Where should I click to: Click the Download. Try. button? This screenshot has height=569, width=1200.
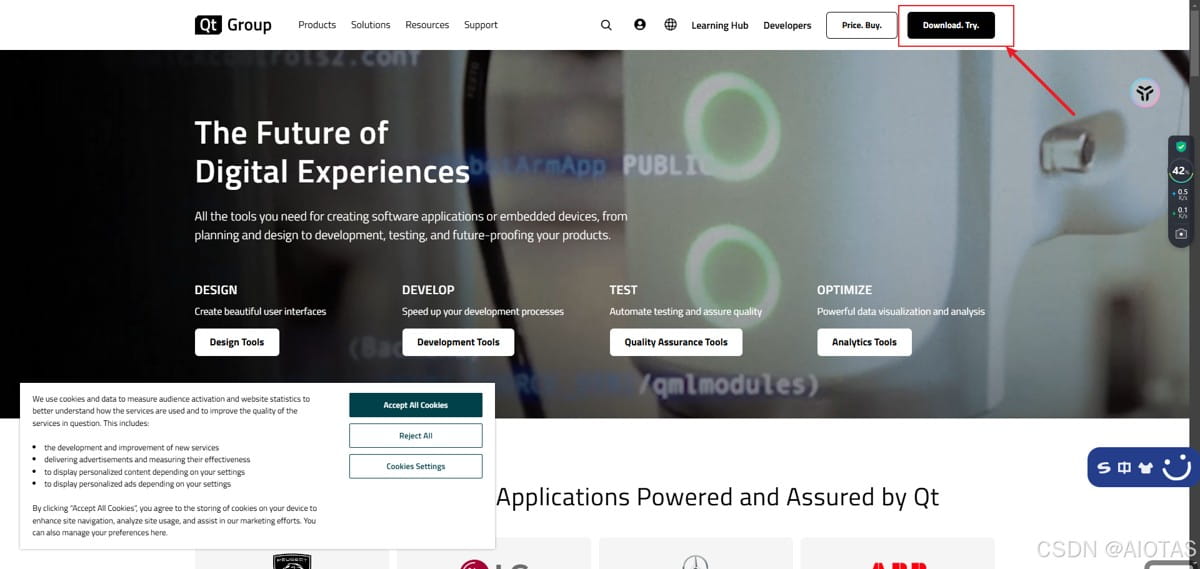click(951, 25)
